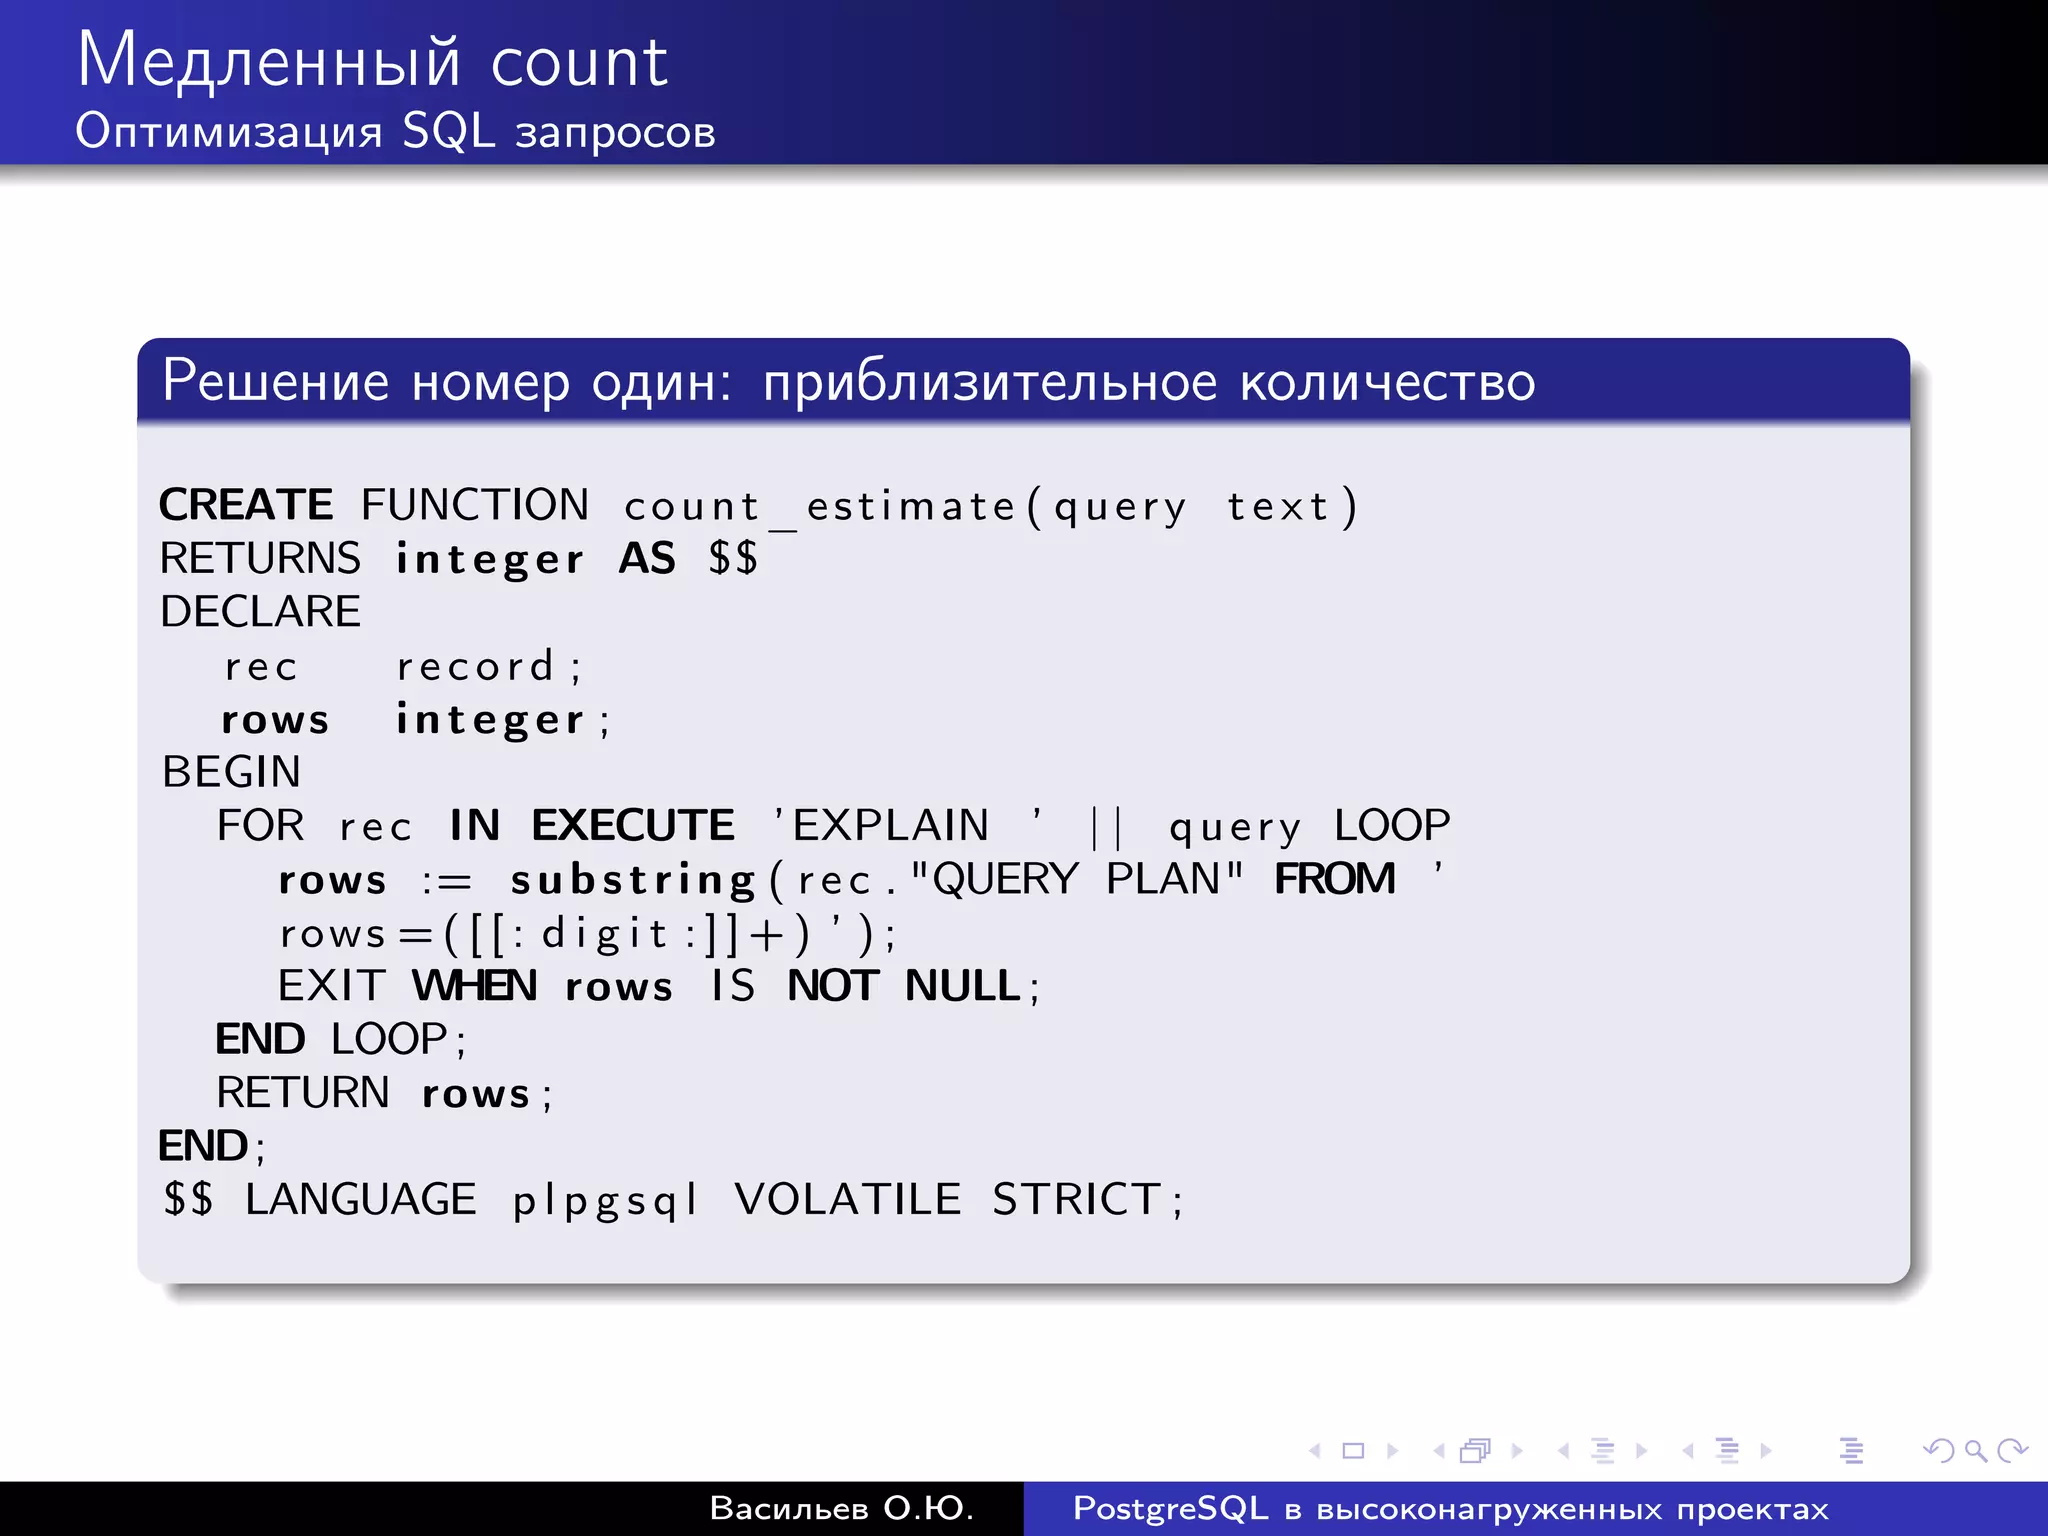Click the stacked frames navigation icon

click(x=1476, y=1450)
